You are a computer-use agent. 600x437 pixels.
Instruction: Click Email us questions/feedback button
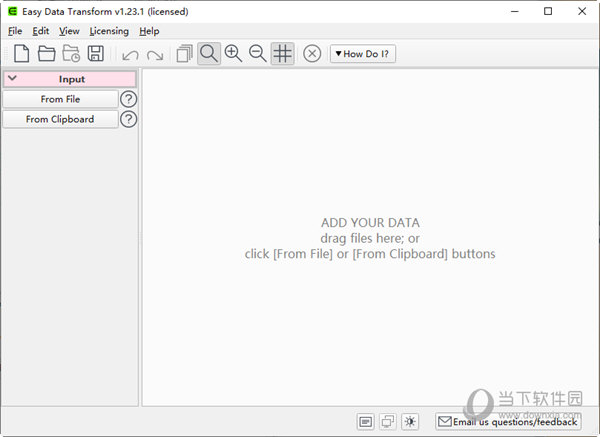pyautogui.click(x=508, y=422)
